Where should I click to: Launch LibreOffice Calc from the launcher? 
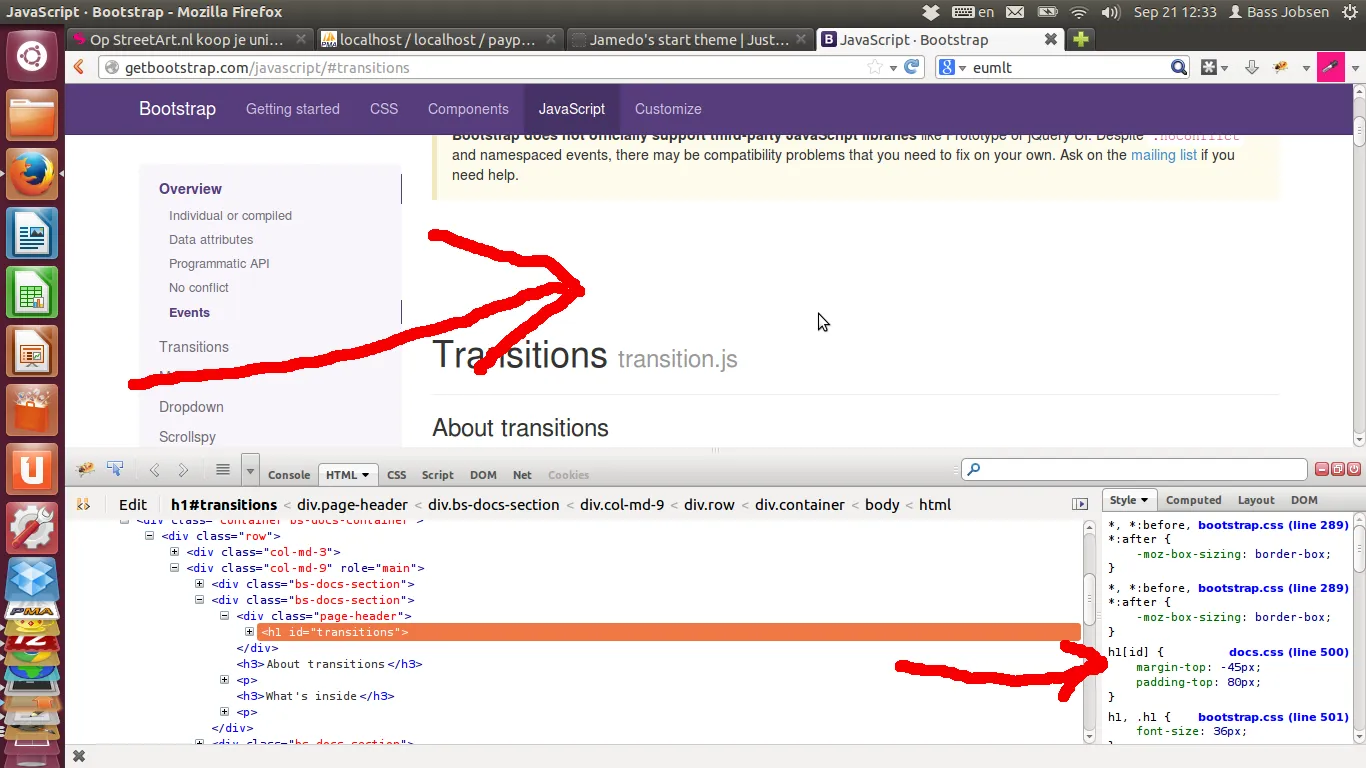point(32,293)
